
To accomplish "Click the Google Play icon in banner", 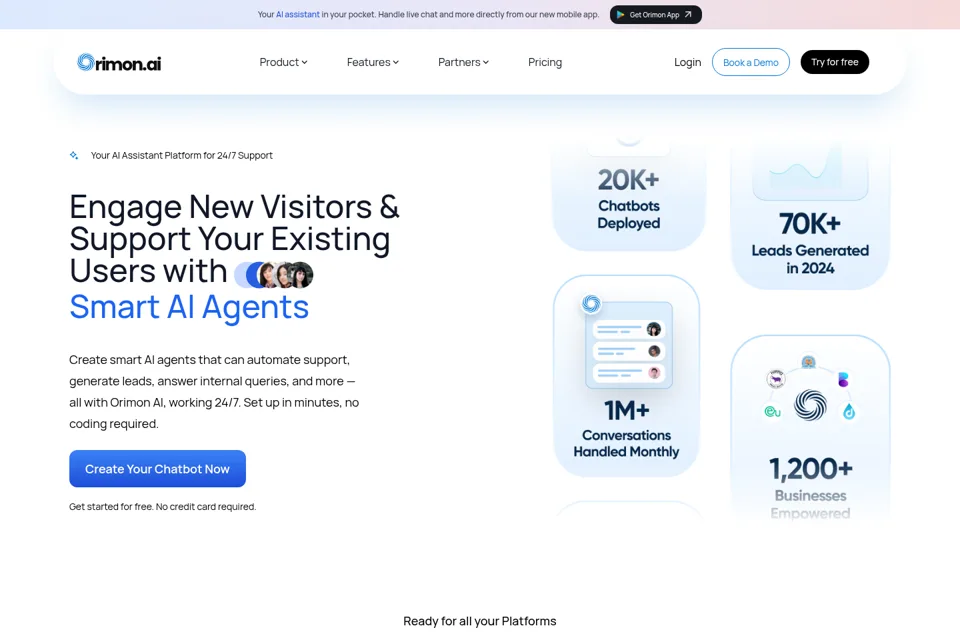I will (x=621, y=15).
